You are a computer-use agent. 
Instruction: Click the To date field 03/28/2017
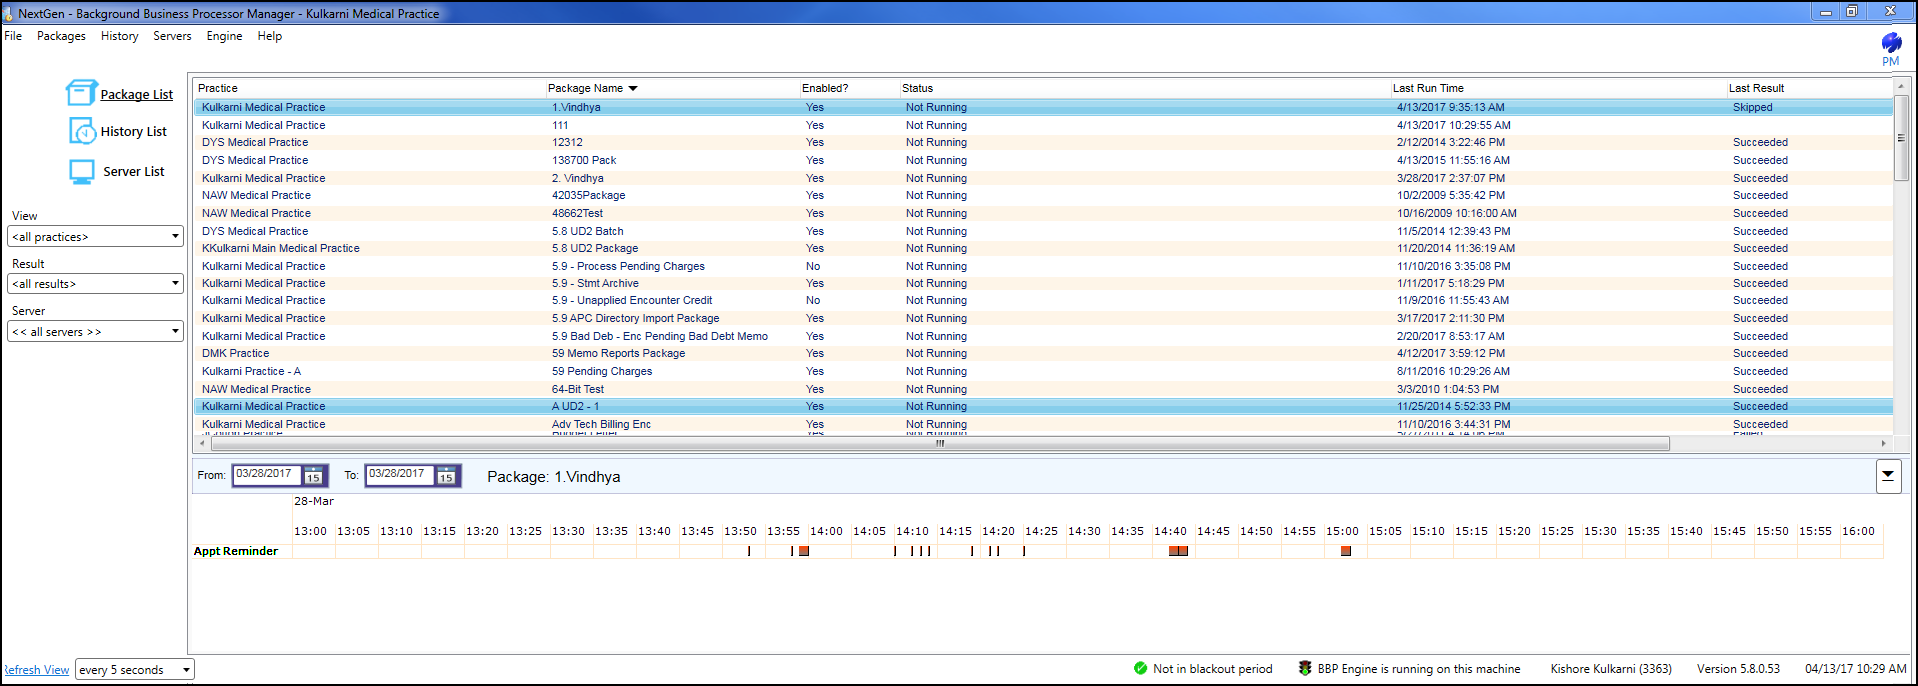point(399,475)
